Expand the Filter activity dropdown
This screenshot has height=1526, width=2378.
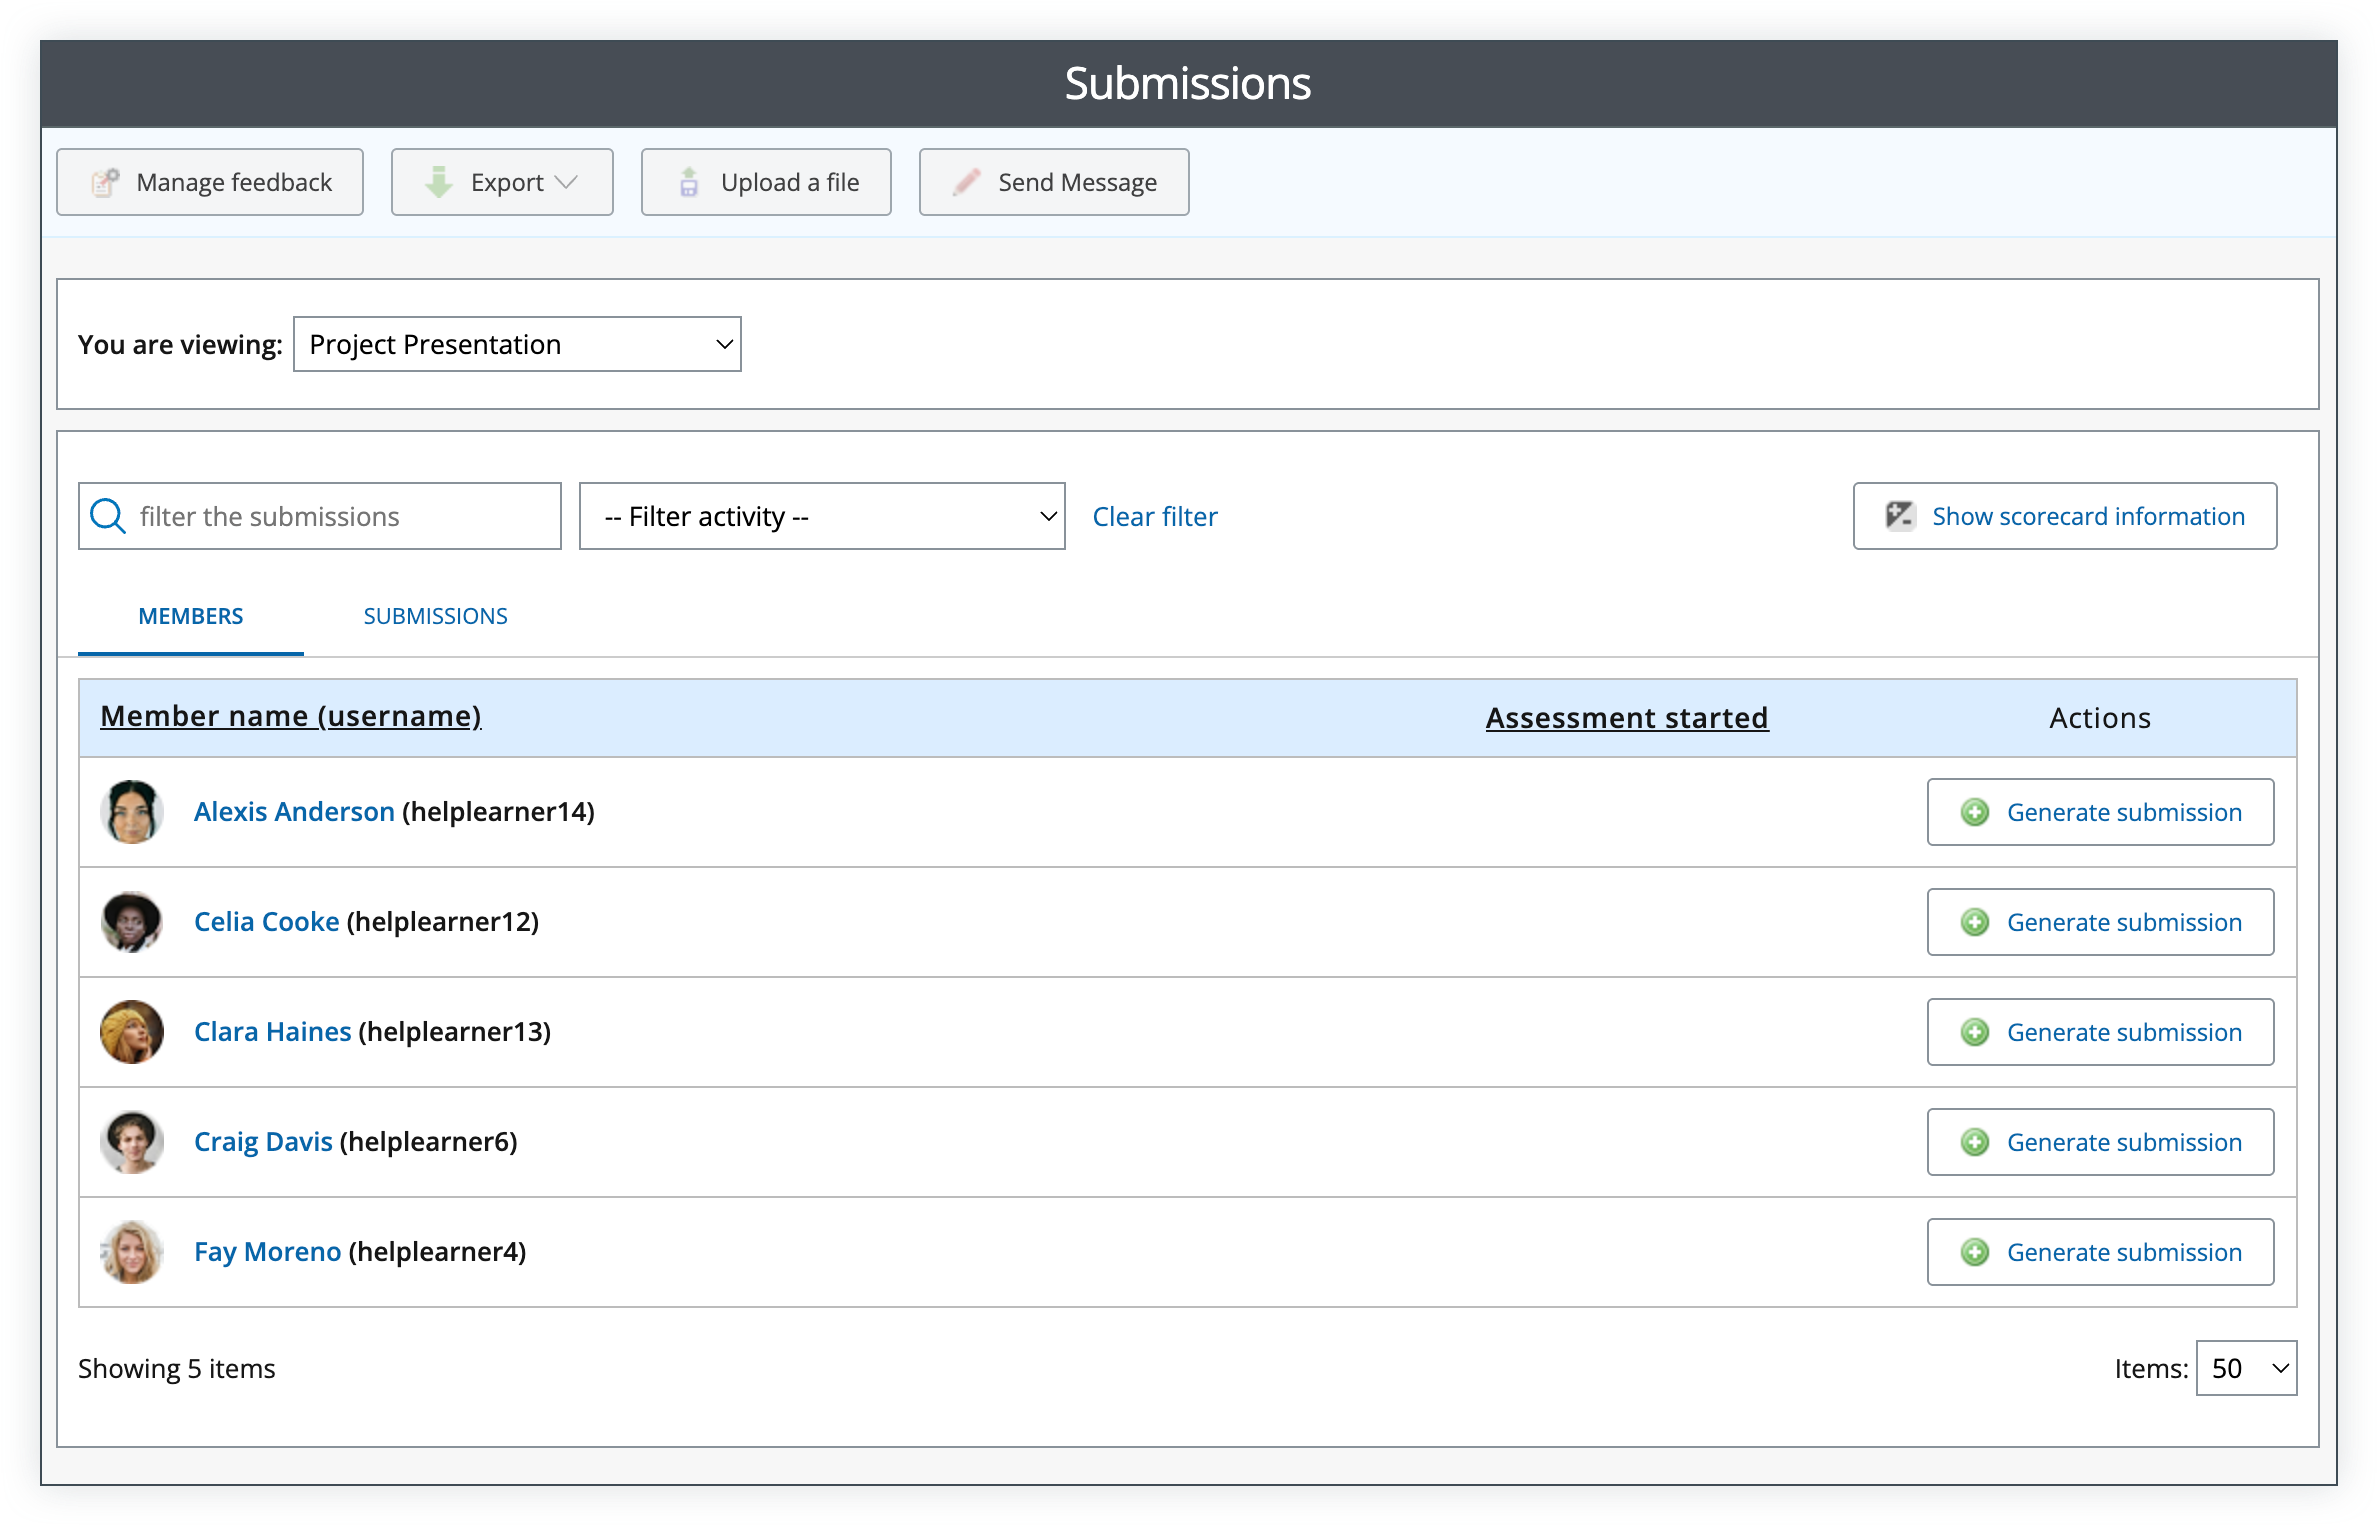coord(822,516)
